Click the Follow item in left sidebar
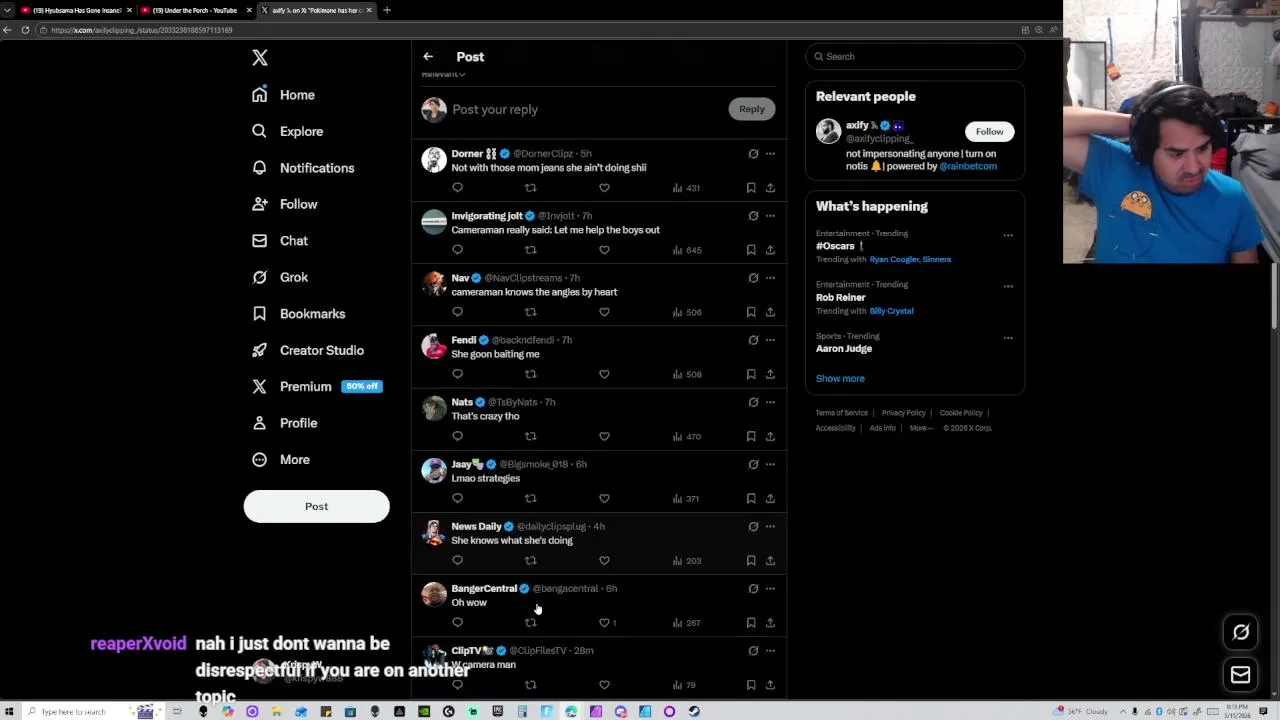 (285, 204)
